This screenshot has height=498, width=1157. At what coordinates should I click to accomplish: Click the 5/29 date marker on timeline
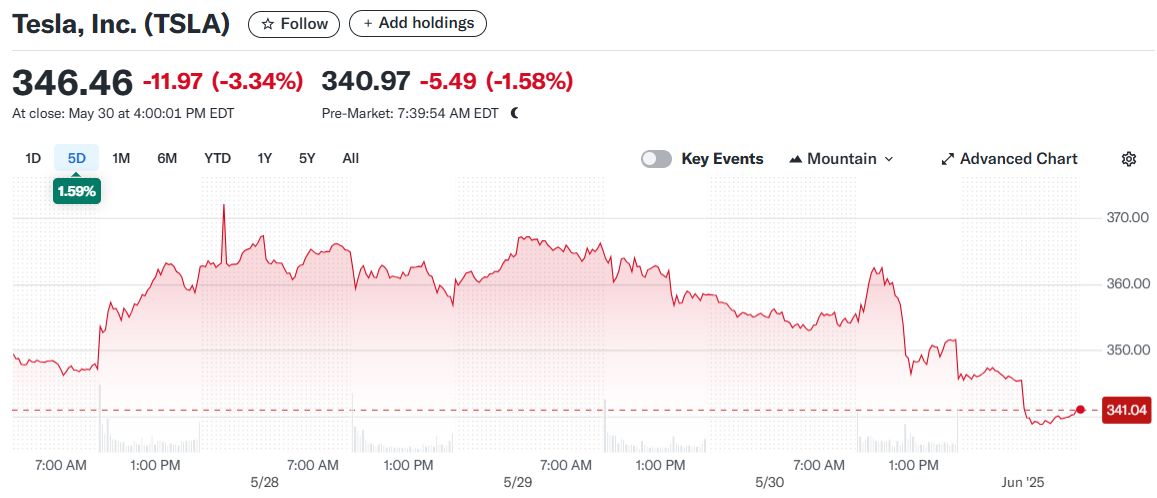point(517,483)
